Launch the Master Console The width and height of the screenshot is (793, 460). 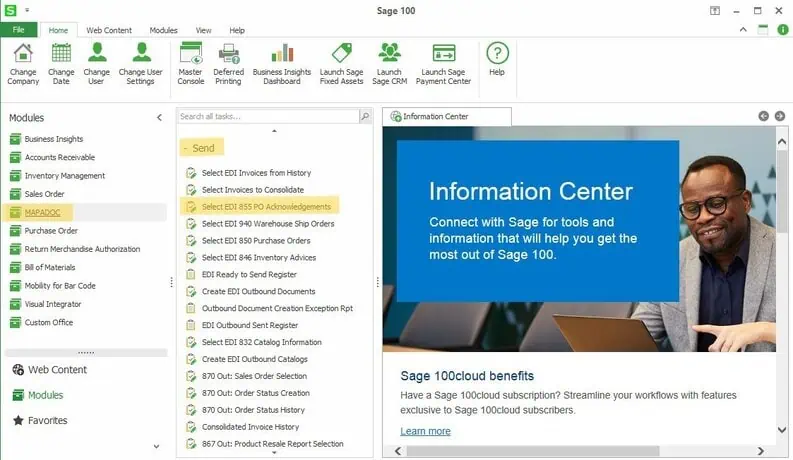point(191,64)
